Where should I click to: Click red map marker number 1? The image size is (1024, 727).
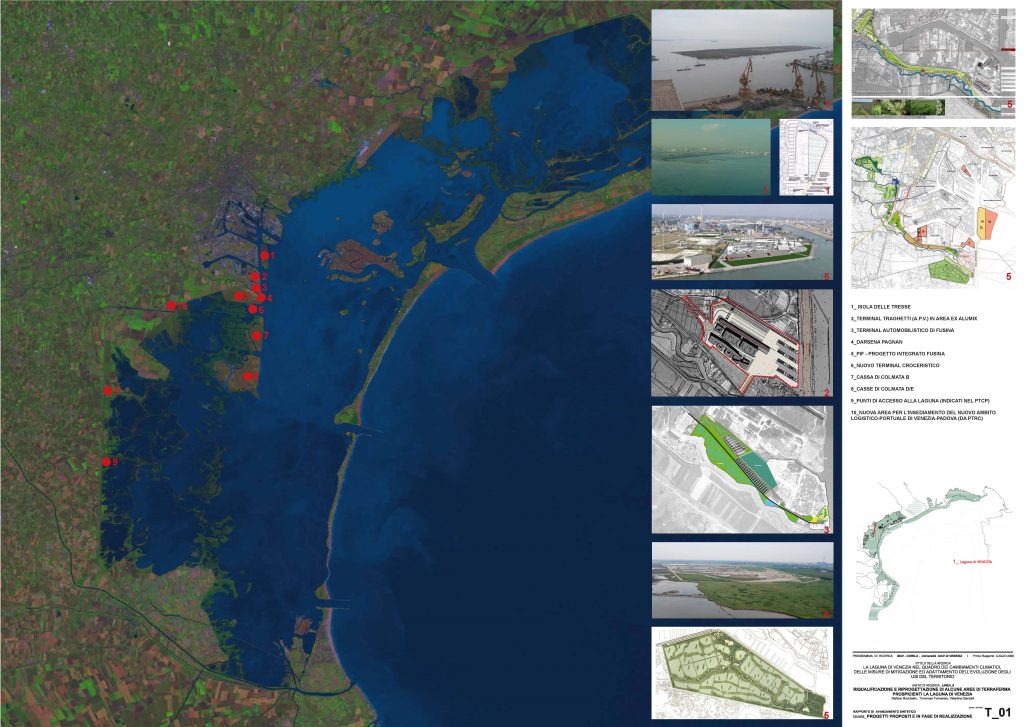pyautogui.click(x=264, y=257)
